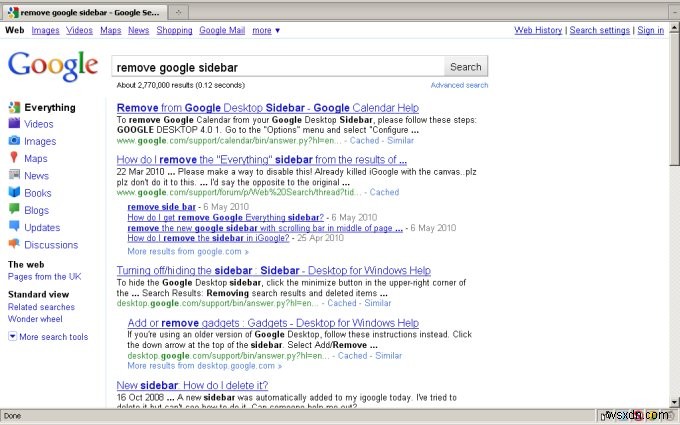Open 'remove side bar' sub-result
Viewport: 680px width, 425px height.
[x=161, y=207]
